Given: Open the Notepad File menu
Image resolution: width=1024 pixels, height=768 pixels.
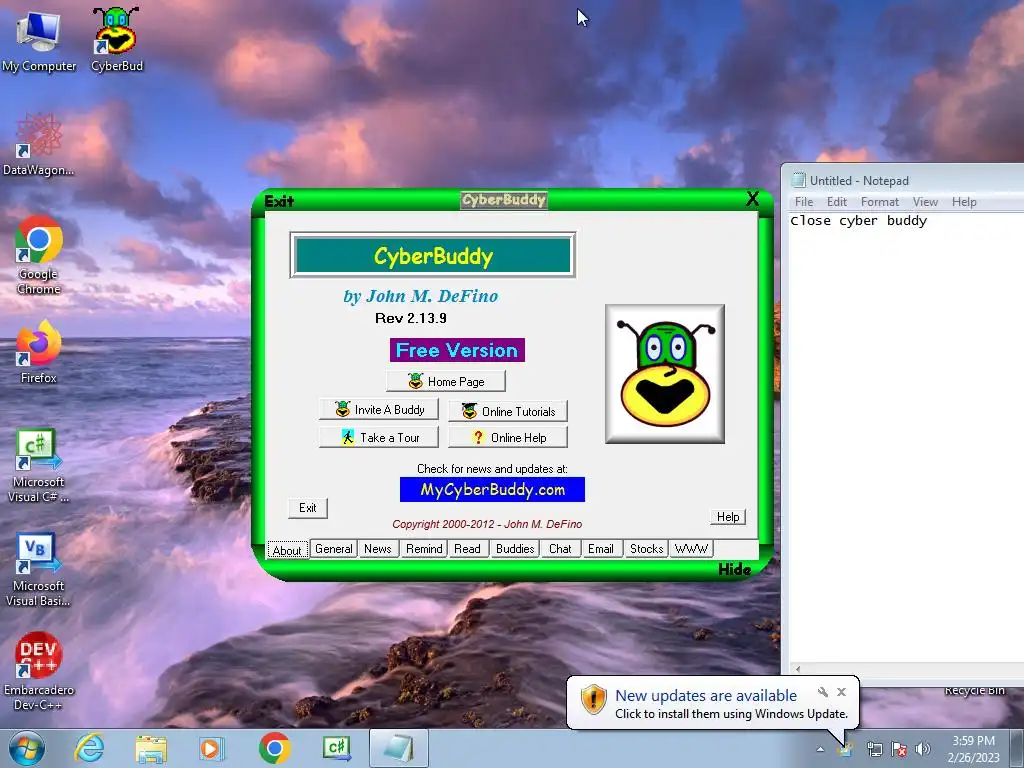Looking at the screenshot, I should (x=804, y=202).
